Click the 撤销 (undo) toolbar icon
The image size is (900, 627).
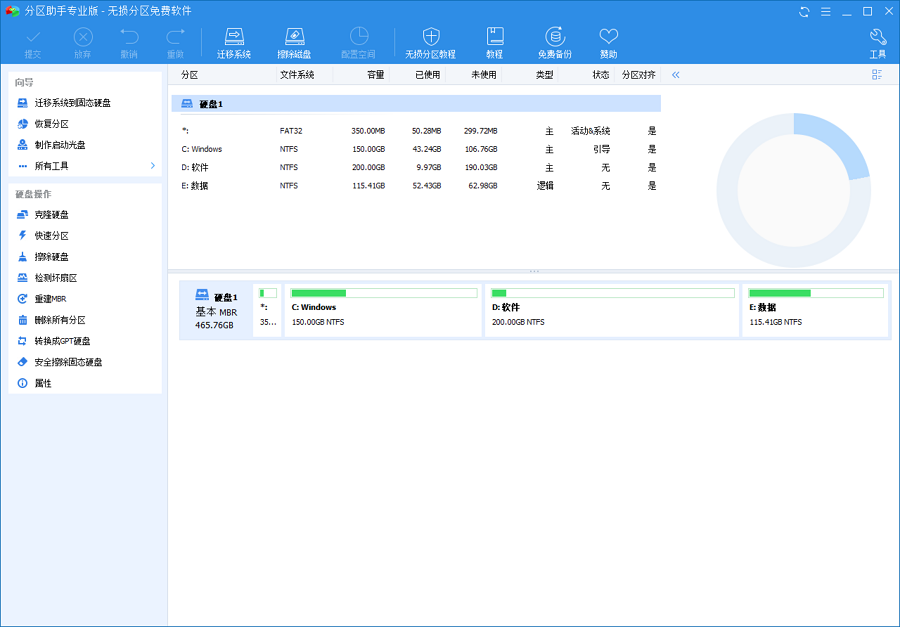[129, 43]
